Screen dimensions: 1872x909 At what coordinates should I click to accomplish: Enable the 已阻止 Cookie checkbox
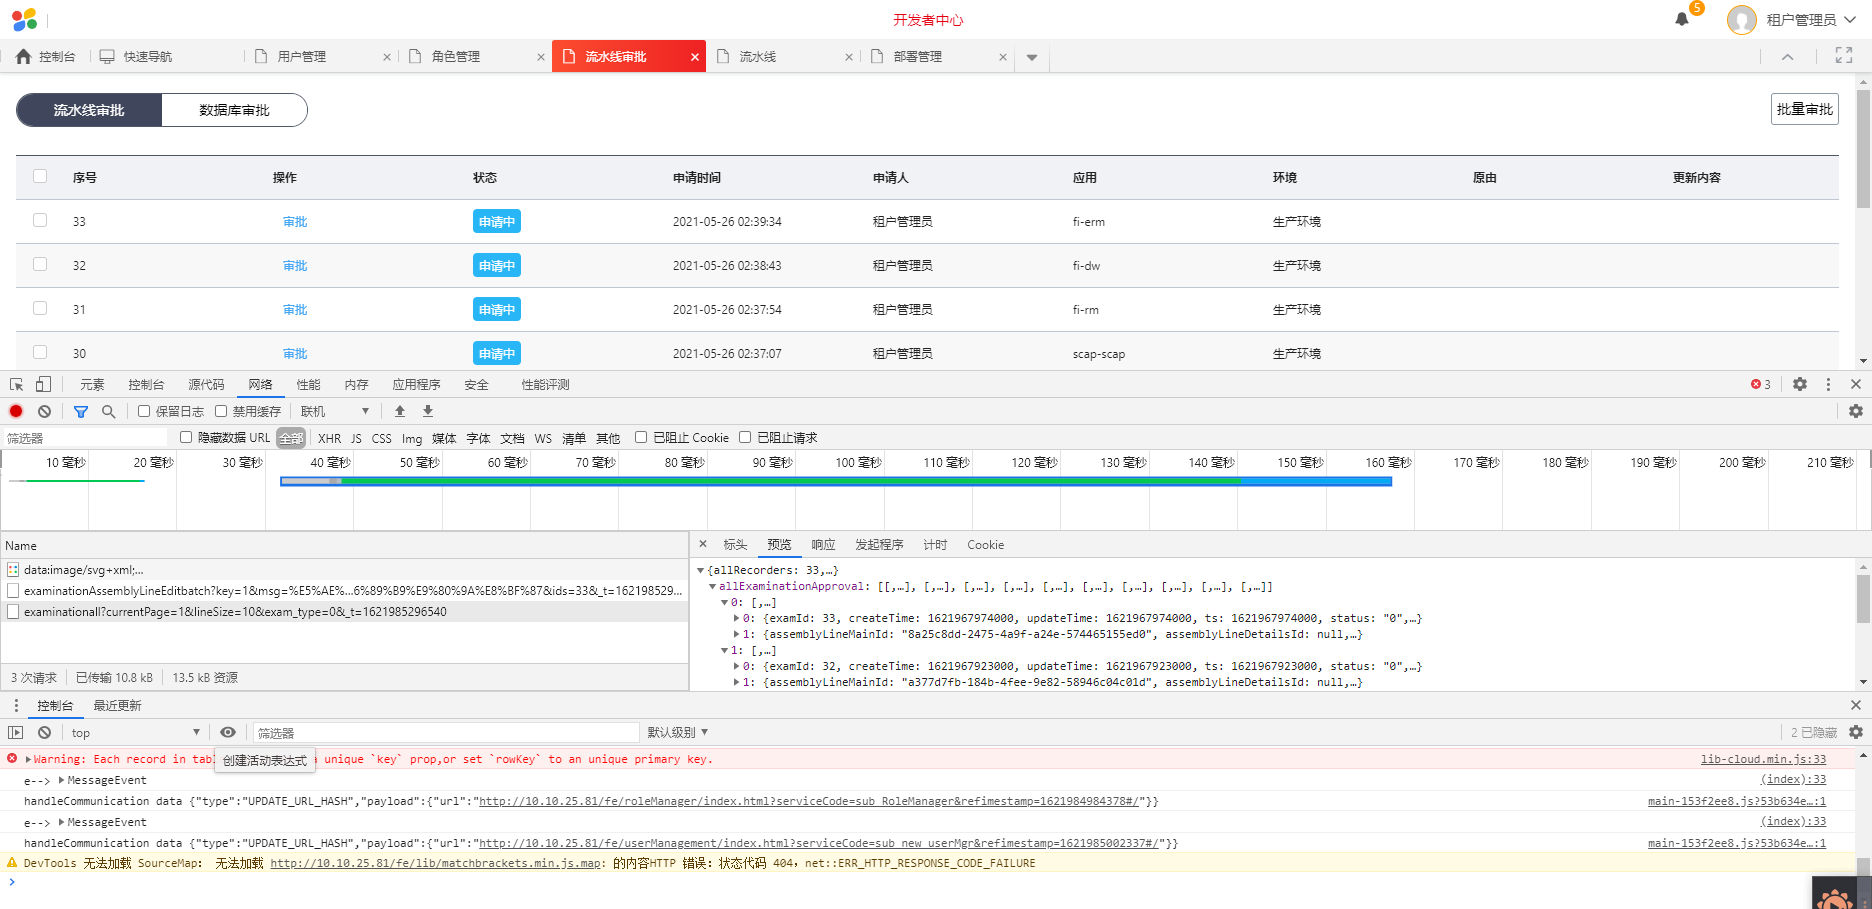(641, 437)
